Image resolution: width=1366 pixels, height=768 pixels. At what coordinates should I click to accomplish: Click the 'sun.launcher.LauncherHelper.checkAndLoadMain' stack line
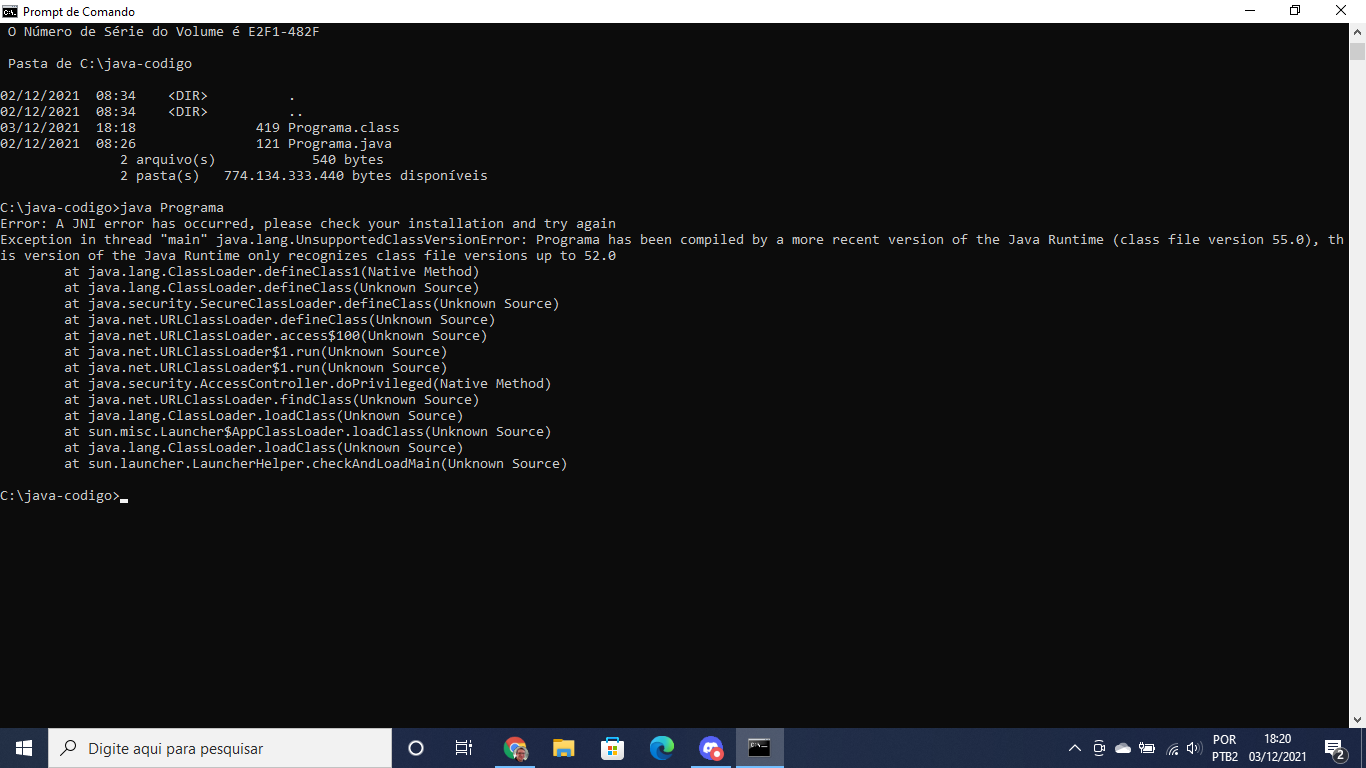click(x=316, y=464)
